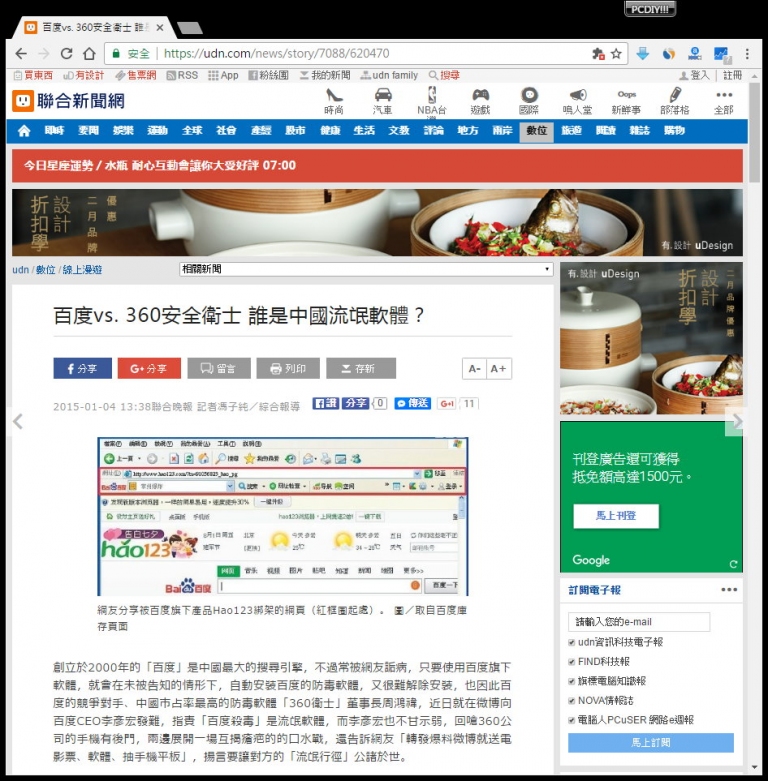The width and height of the screenshot is (768, 781).
Task: Open the 訂閱電子報 three-dot options
Action: coord(729,590)
